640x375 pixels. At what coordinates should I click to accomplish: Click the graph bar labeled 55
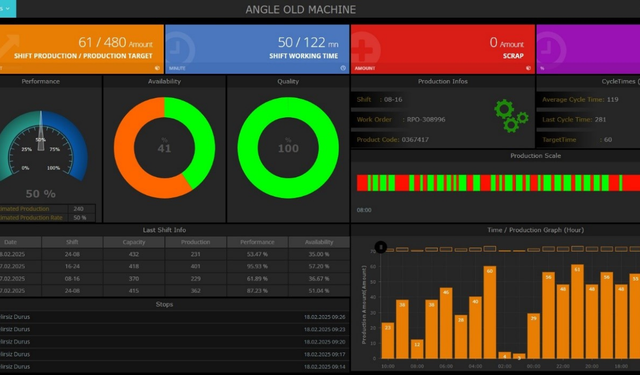click(635, 316)
